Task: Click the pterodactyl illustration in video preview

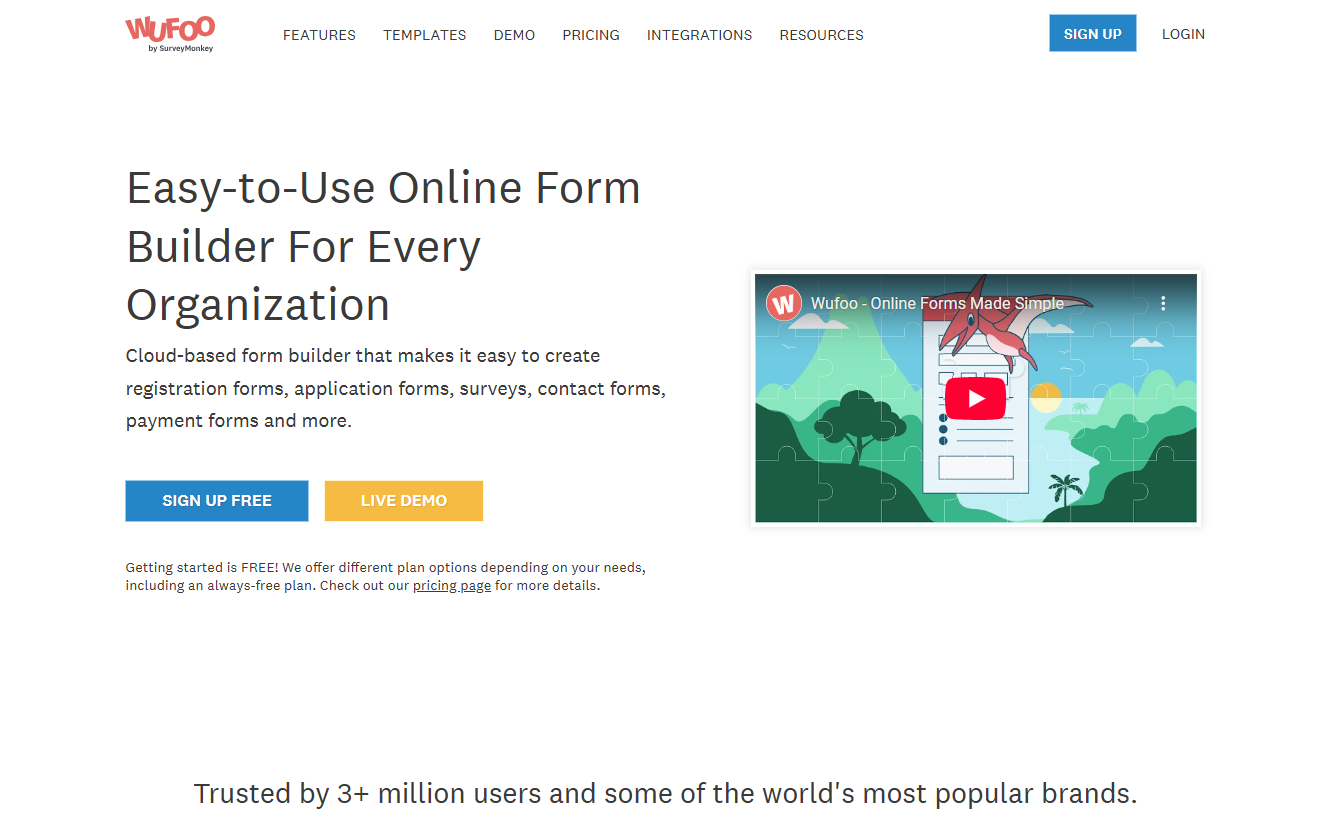Action: coord(1000,330)
